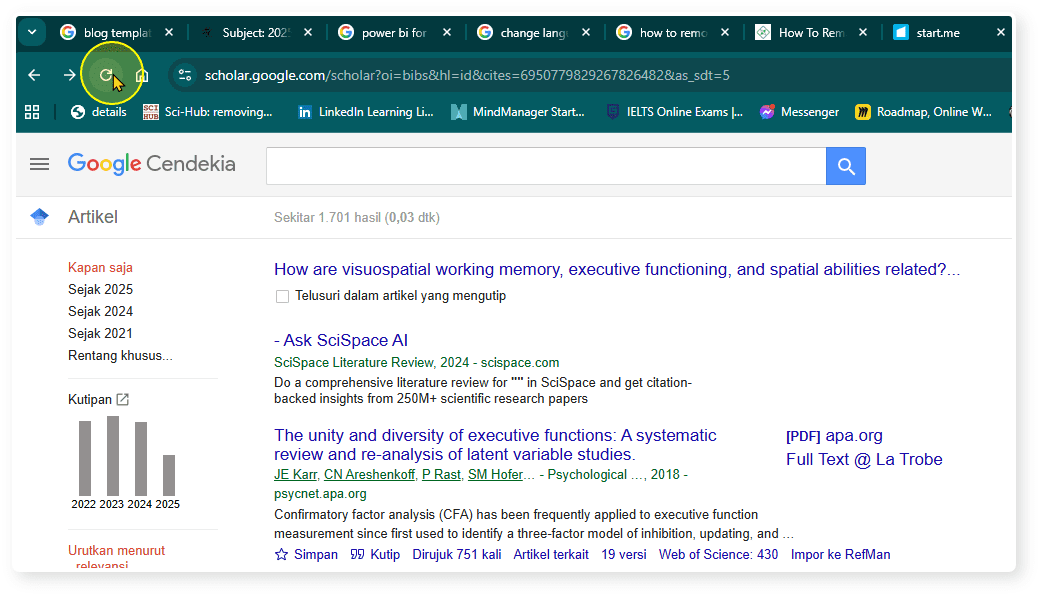Open the IELTS Online Exams bookmark
This screenshot has height=596, width=1040.
click(x=675, y=112)
